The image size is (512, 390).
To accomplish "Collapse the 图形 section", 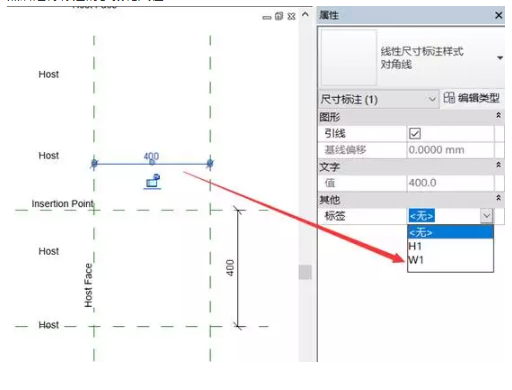I will pyautogui.click(x=498, y=115).
